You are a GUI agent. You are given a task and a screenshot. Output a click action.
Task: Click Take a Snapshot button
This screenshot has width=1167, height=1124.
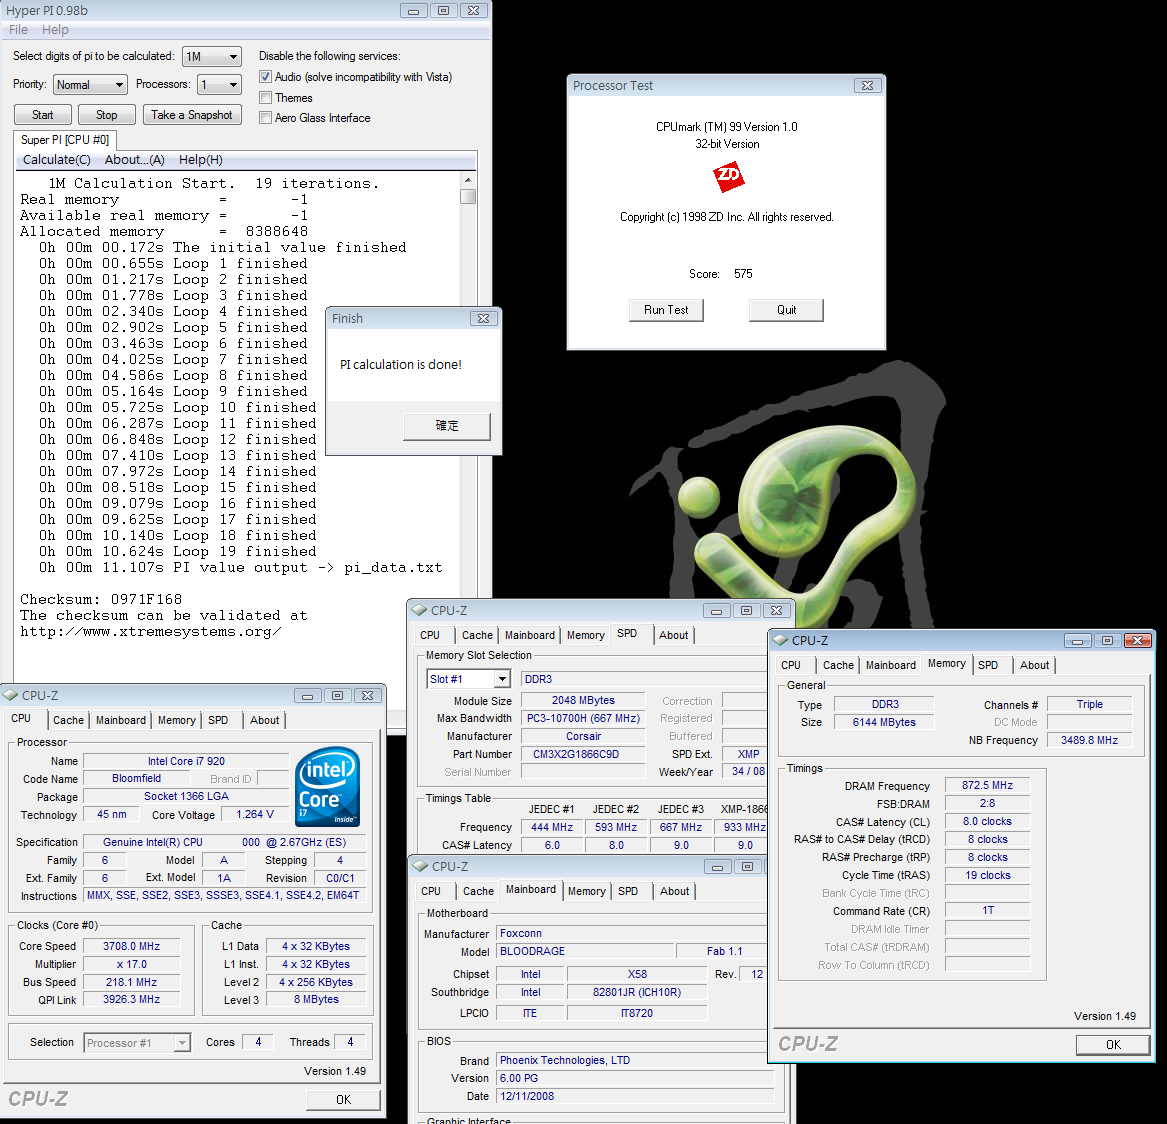pos(191,115)
